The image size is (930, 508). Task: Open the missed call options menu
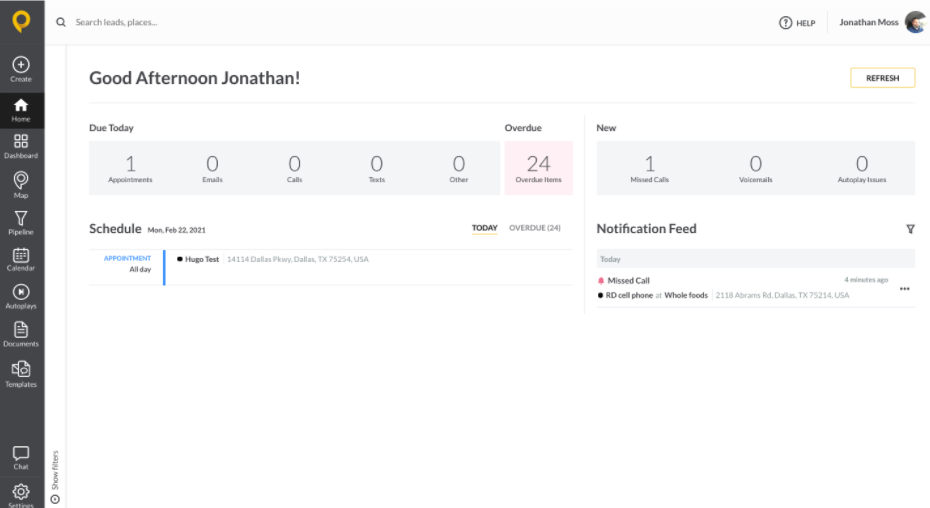[904, 288]
